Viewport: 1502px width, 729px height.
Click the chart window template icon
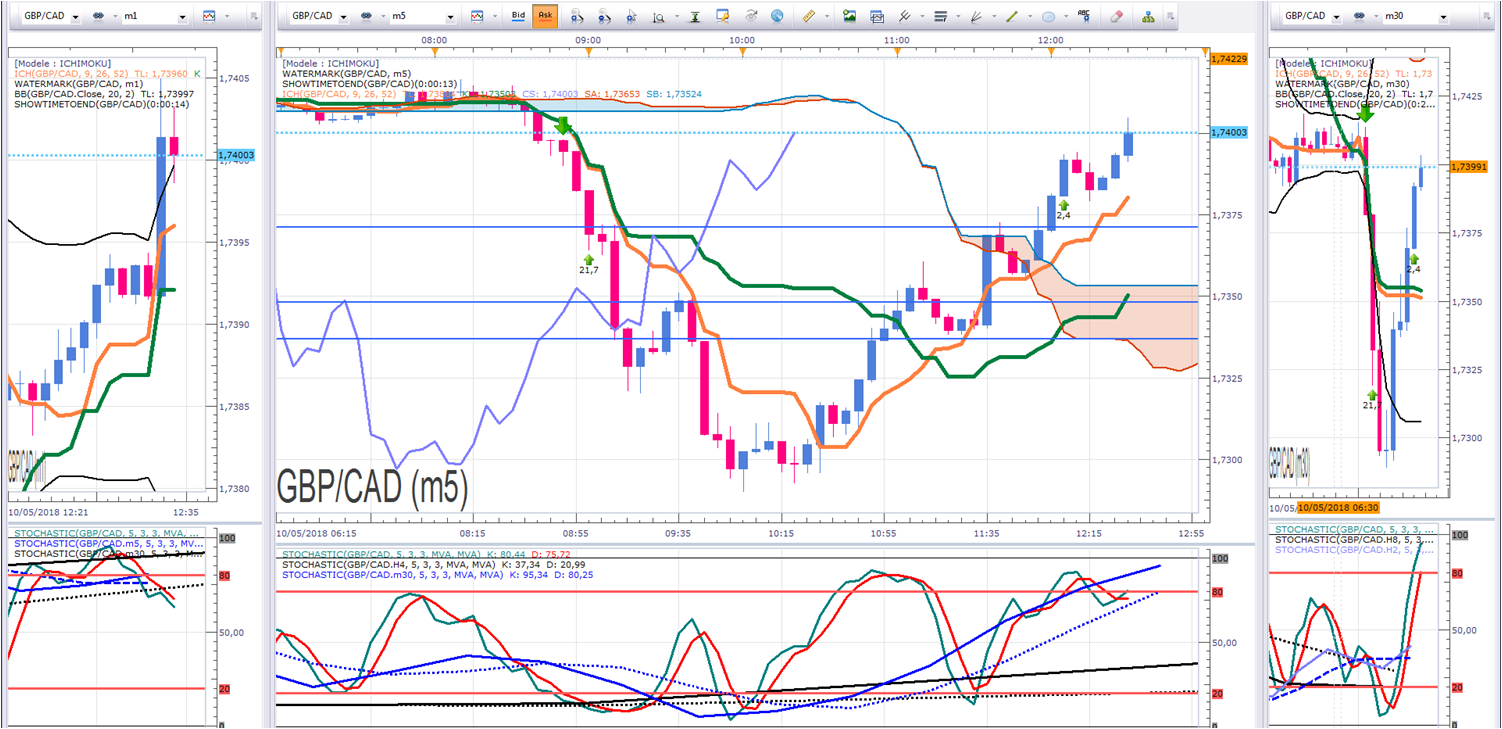coord(877,16)
